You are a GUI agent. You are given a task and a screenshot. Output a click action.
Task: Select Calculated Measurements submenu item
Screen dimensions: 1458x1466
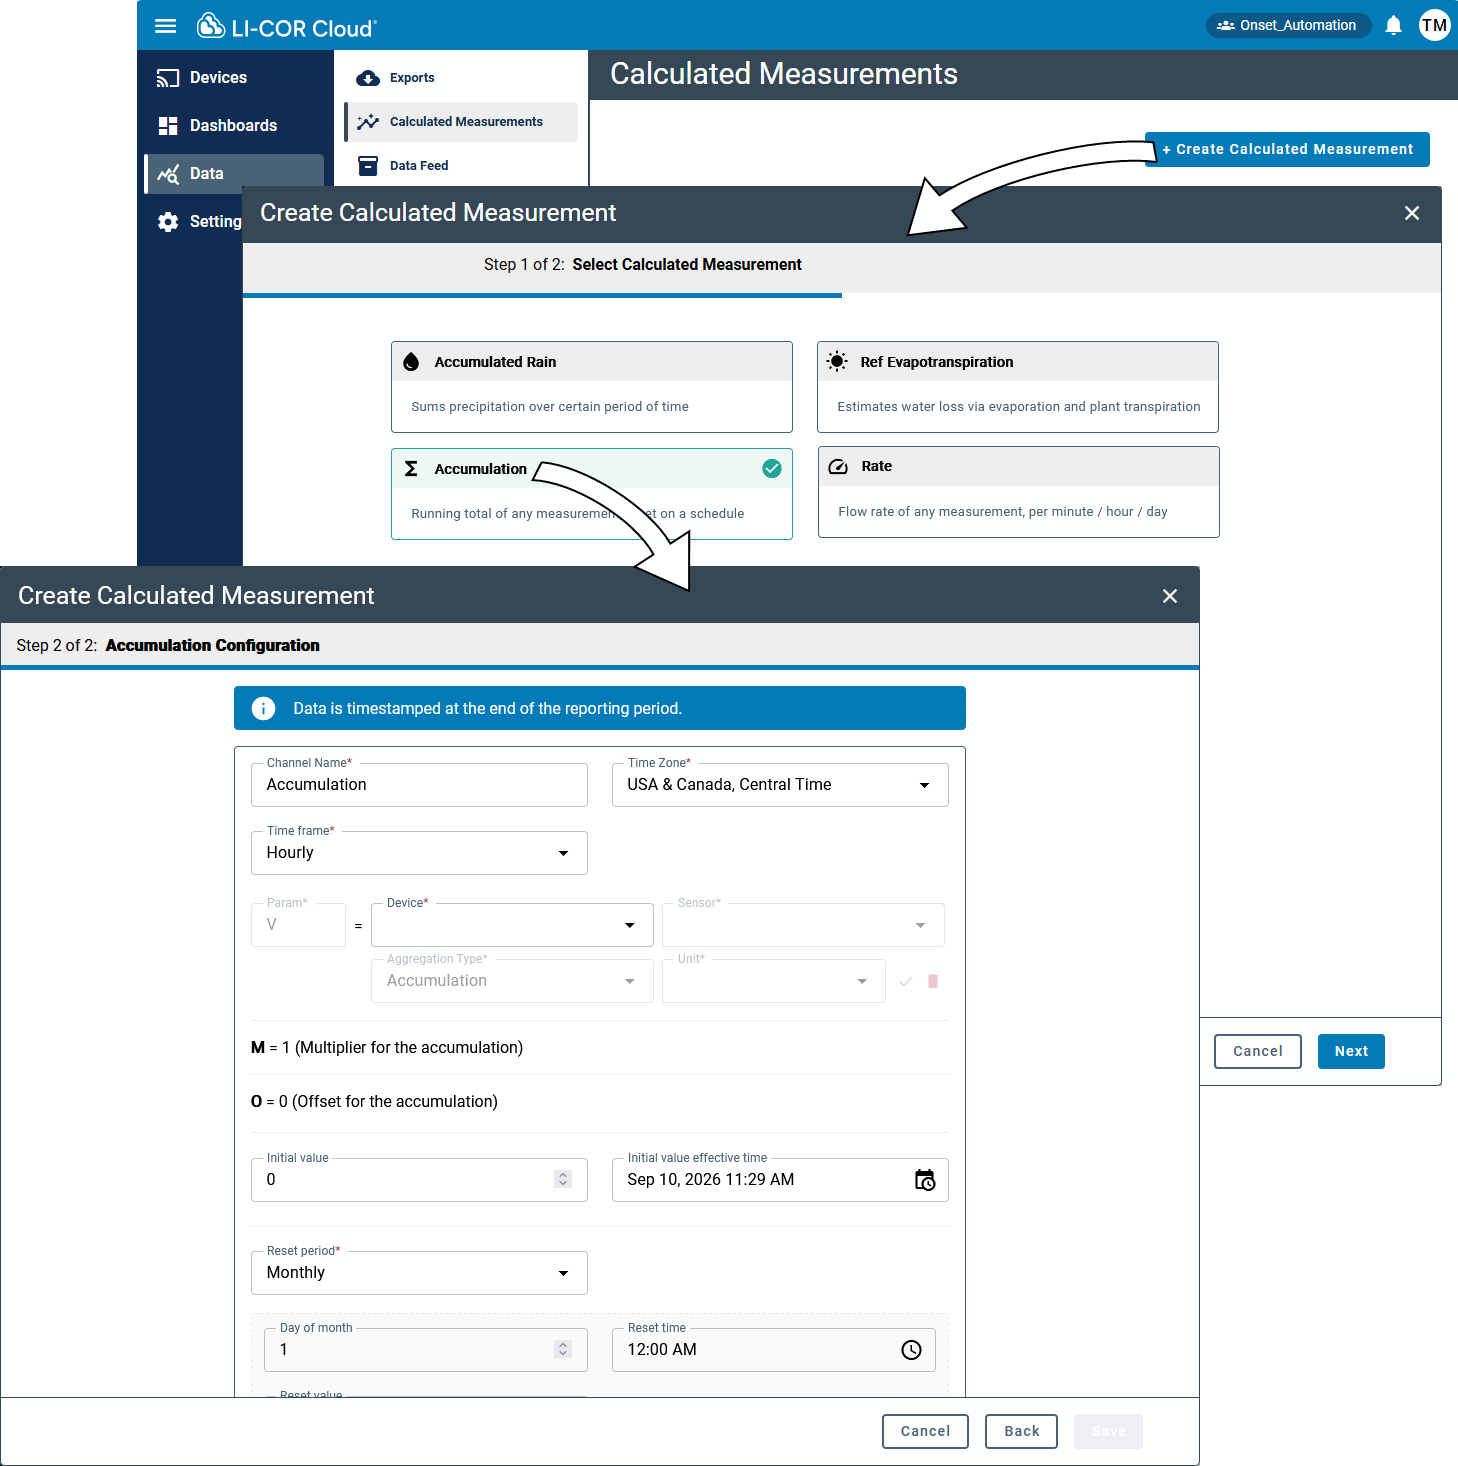click(x=461, y=122)
